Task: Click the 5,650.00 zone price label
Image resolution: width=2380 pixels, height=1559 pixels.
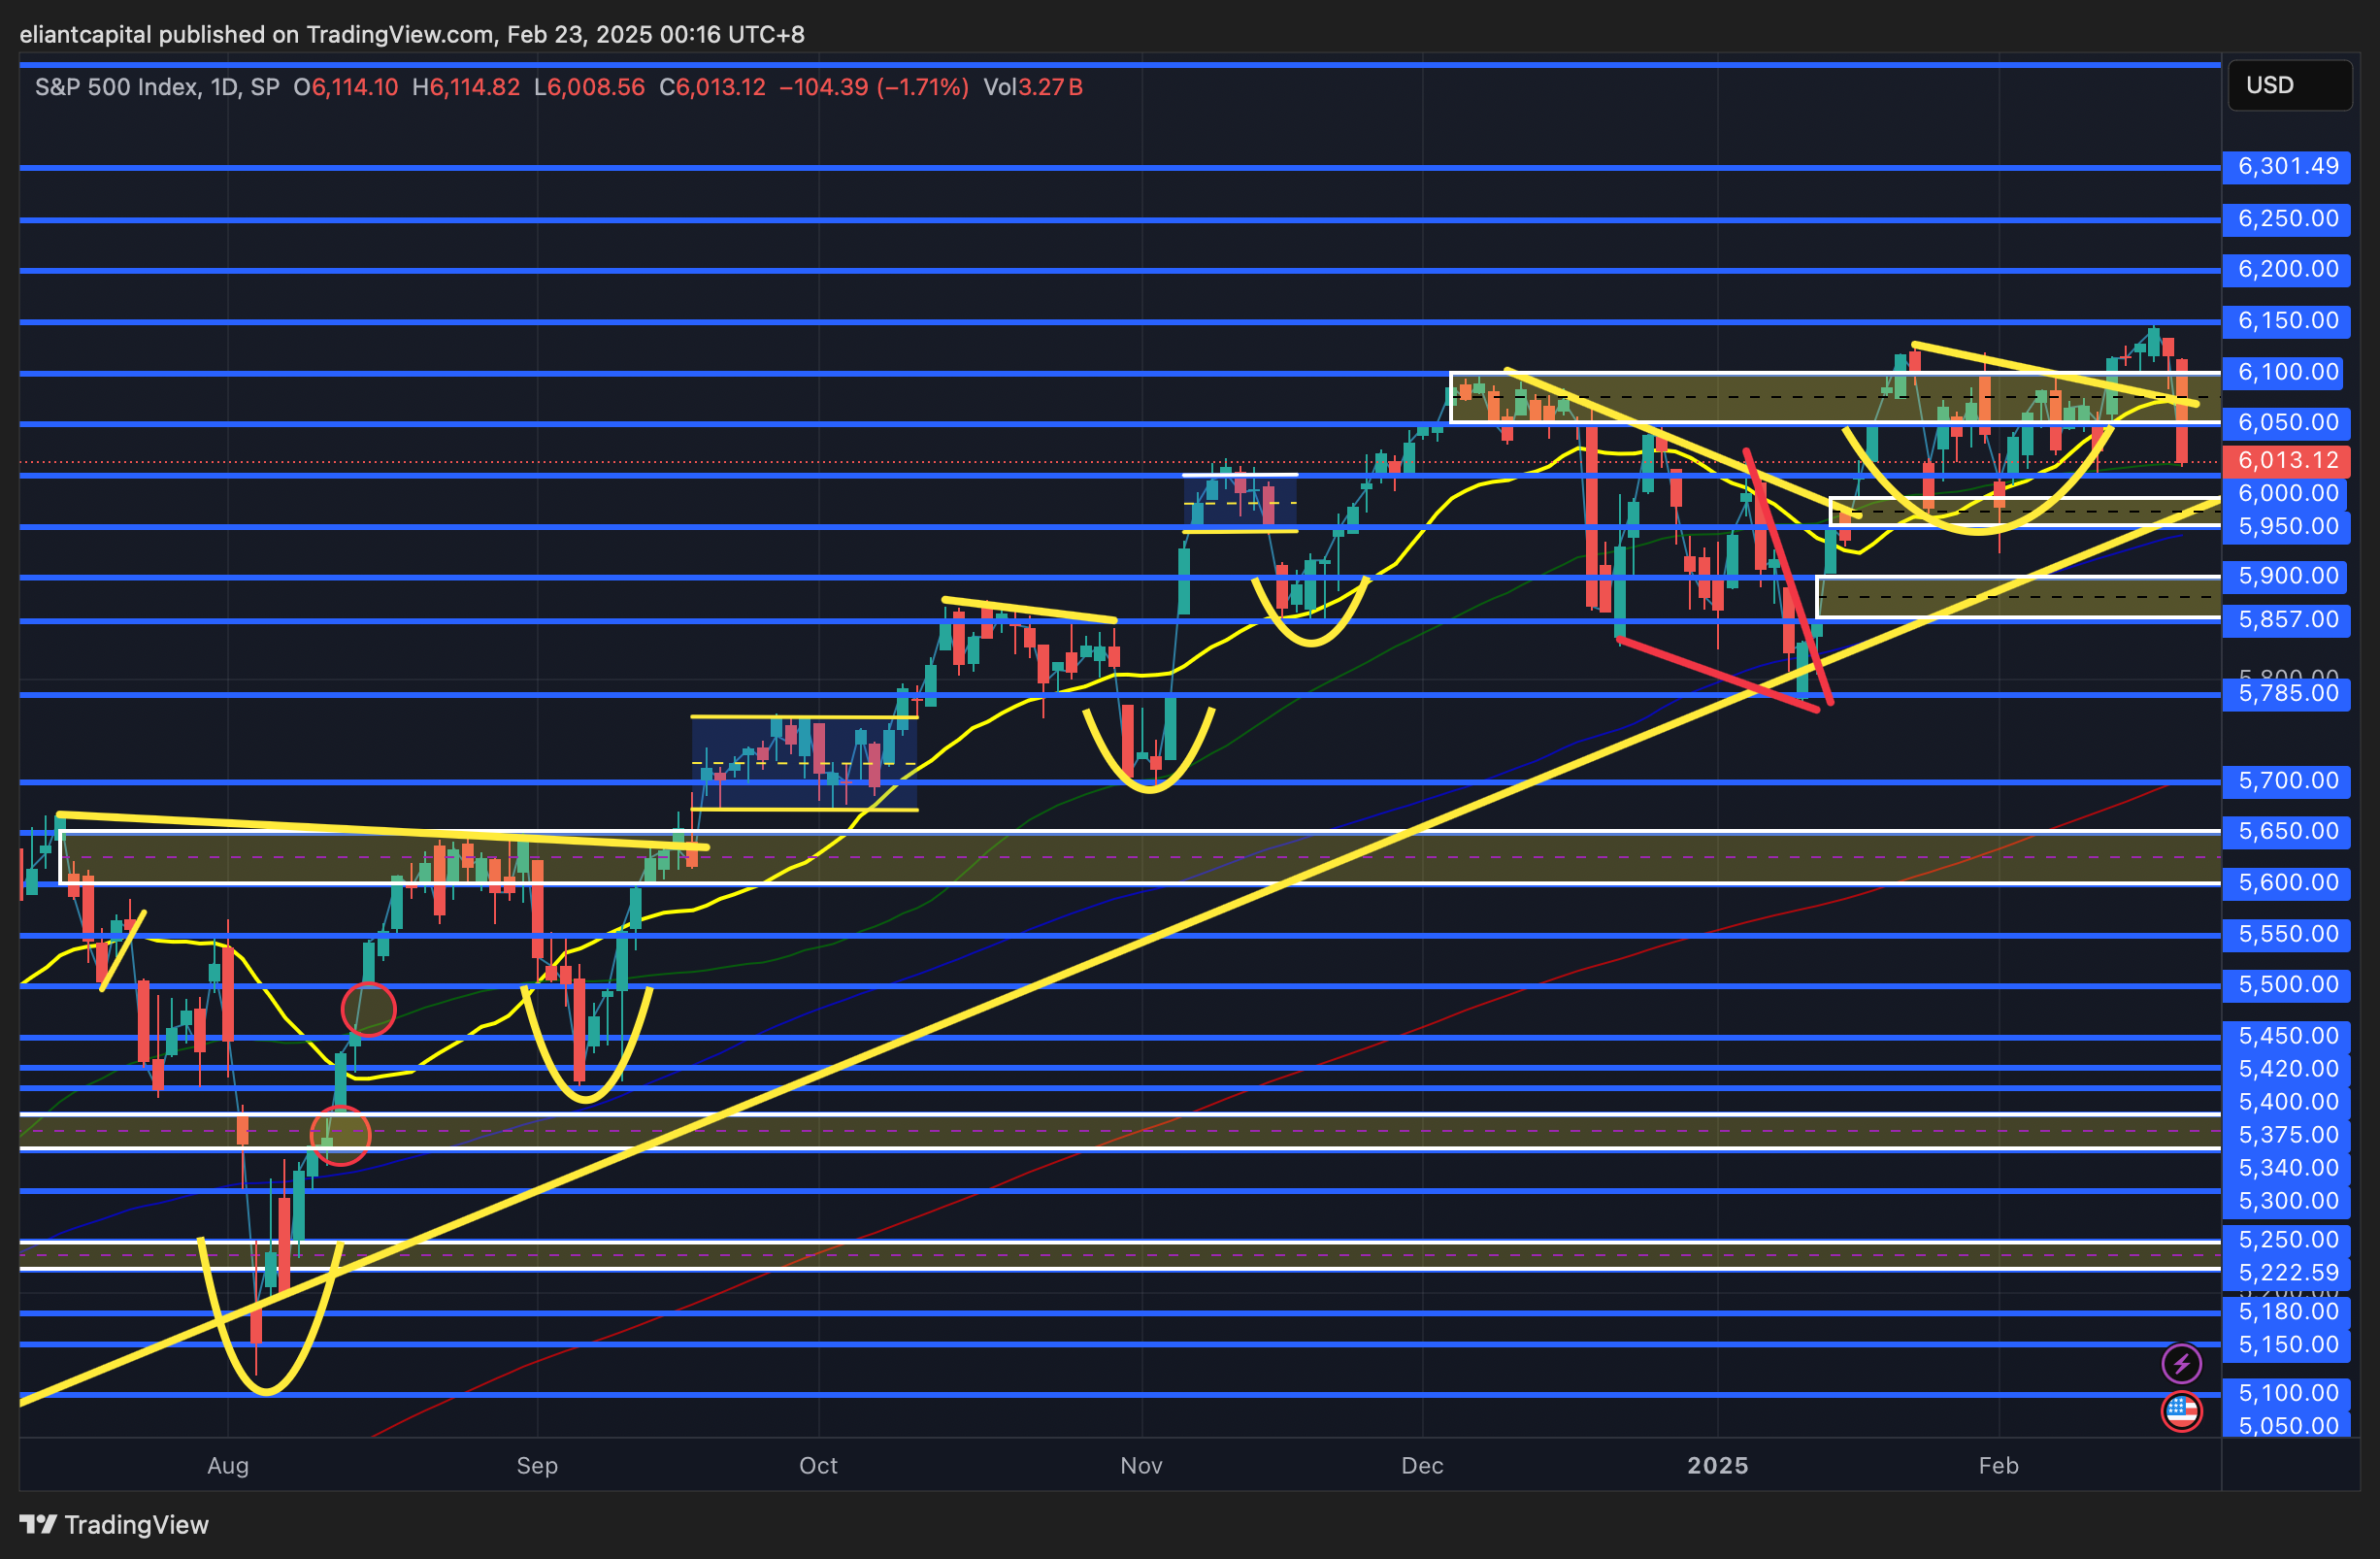Action: click(2287, 831)
